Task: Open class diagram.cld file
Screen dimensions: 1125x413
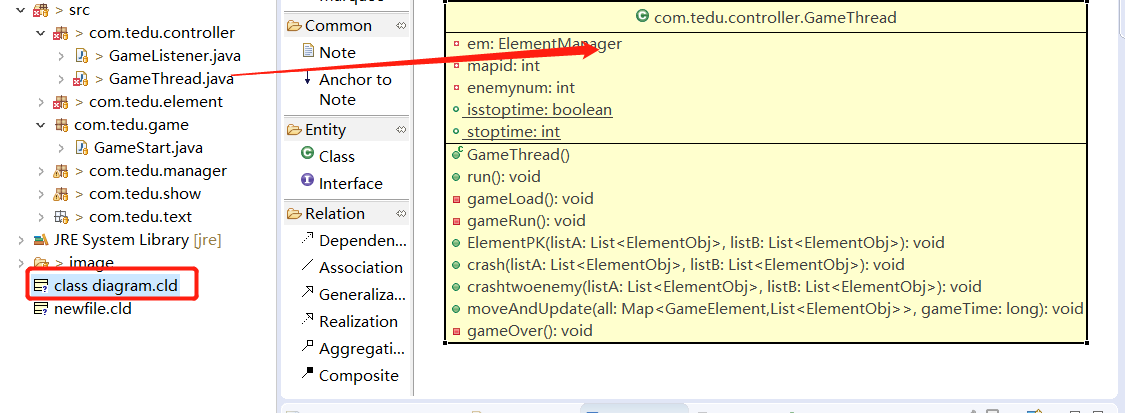Action: coord(116,286)
